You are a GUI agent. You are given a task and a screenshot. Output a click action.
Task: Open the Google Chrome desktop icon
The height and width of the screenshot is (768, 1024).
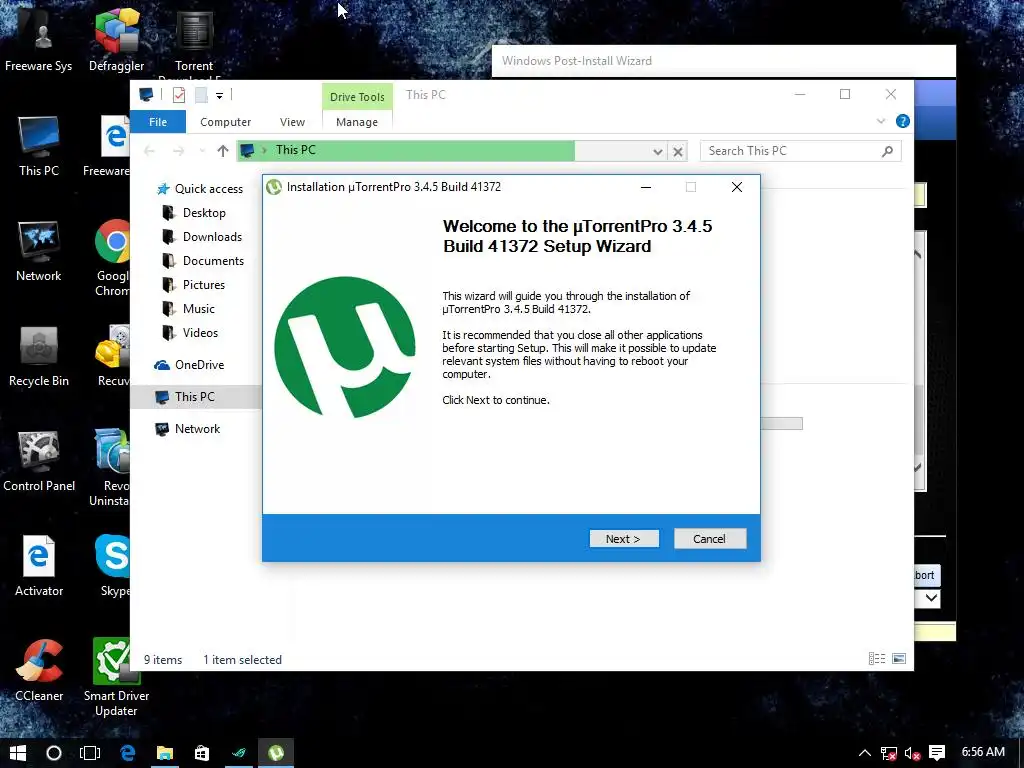coord(114,258)
